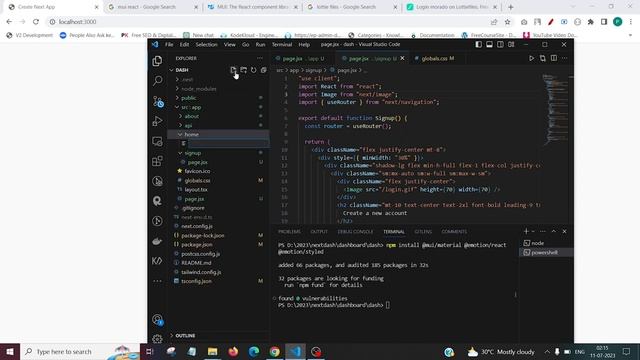The height and width of the screenshot is (360, 640).
Task: Open Windows Start menu
Action: click(10, 351)
